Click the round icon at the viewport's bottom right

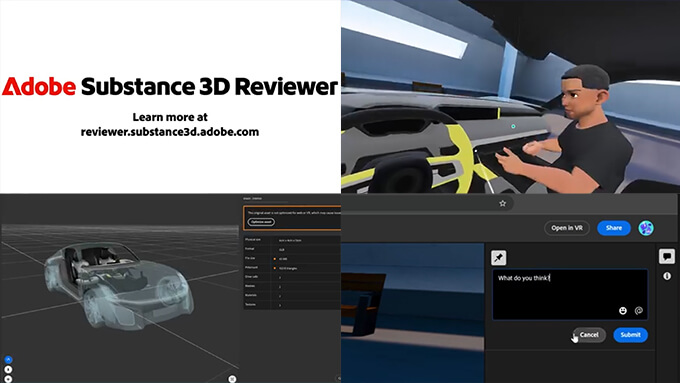pyautogui.click(x=232, y=379)
